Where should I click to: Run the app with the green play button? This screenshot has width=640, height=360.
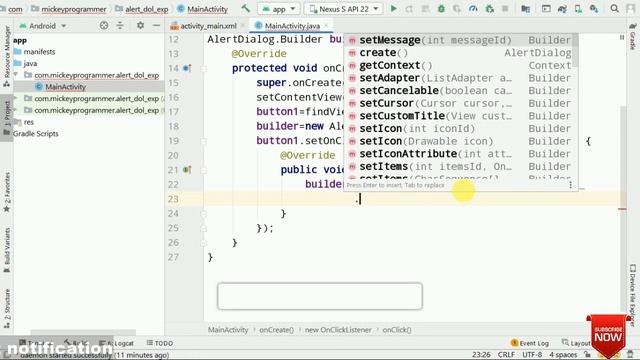point(393,8)
